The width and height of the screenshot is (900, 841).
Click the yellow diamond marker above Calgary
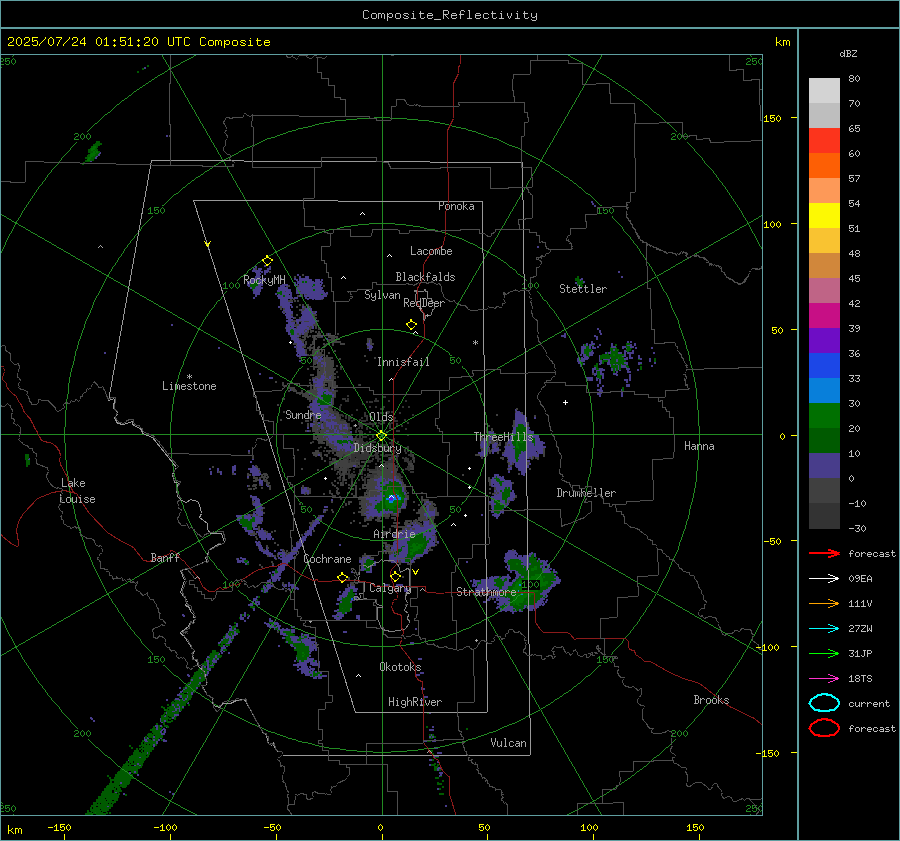click(x=395, y=576)
